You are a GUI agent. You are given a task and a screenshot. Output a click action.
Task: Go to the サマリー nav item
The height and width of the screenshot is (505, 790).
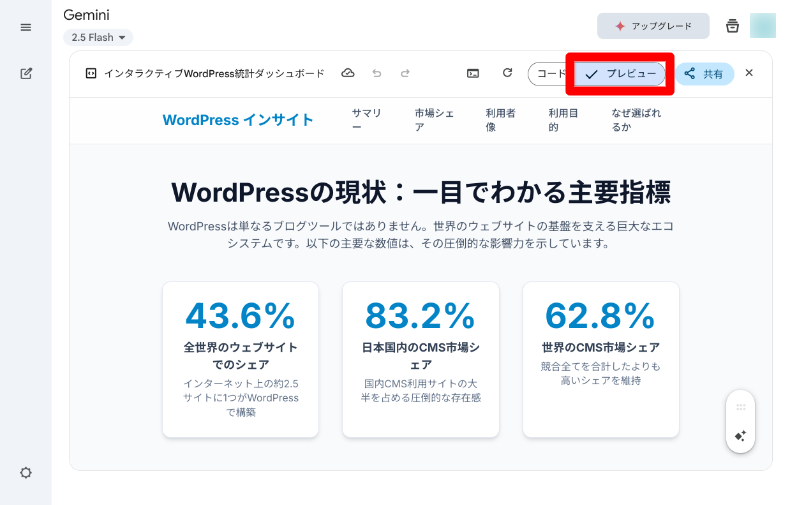pyautogui.click(x=366, y=120)
